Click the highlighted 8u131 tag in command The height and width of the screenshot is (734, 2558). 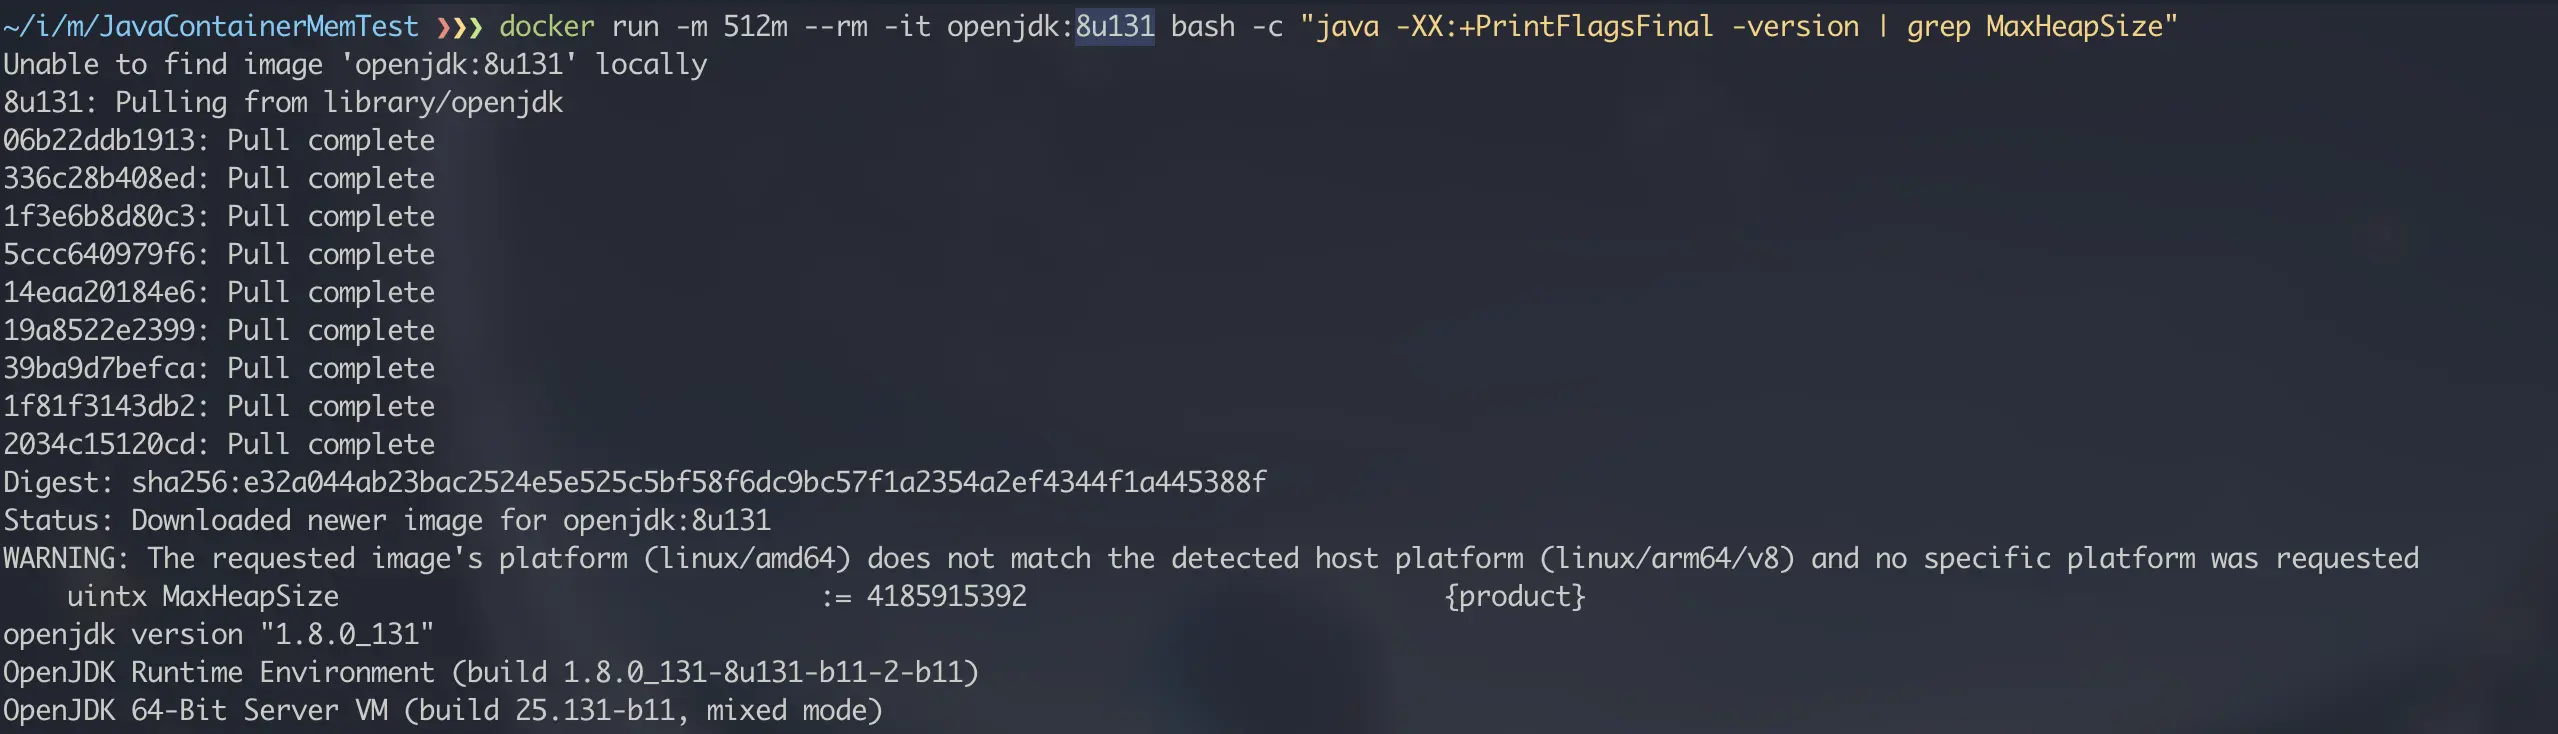click(x=1115, y=26)
